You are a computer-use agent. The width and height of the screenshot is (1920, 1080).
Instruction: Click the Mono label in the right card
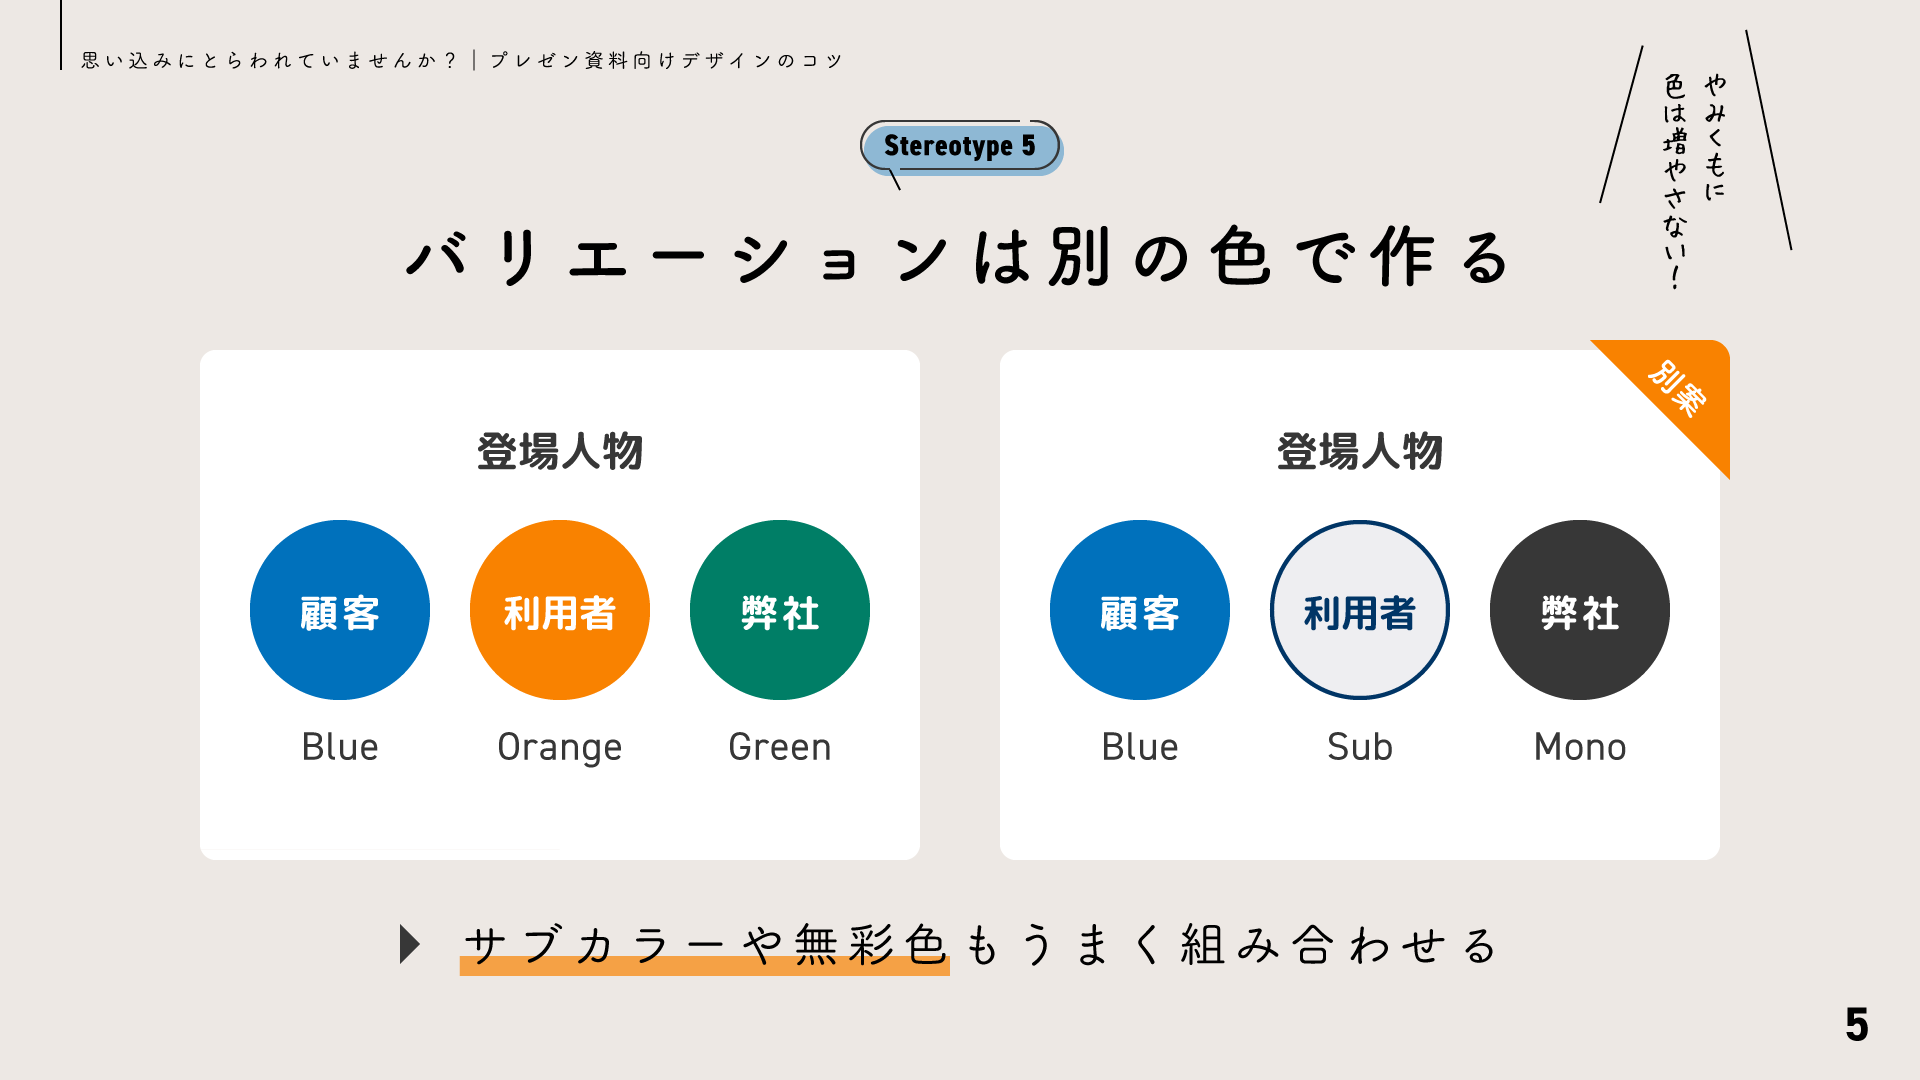(1580, 747)
